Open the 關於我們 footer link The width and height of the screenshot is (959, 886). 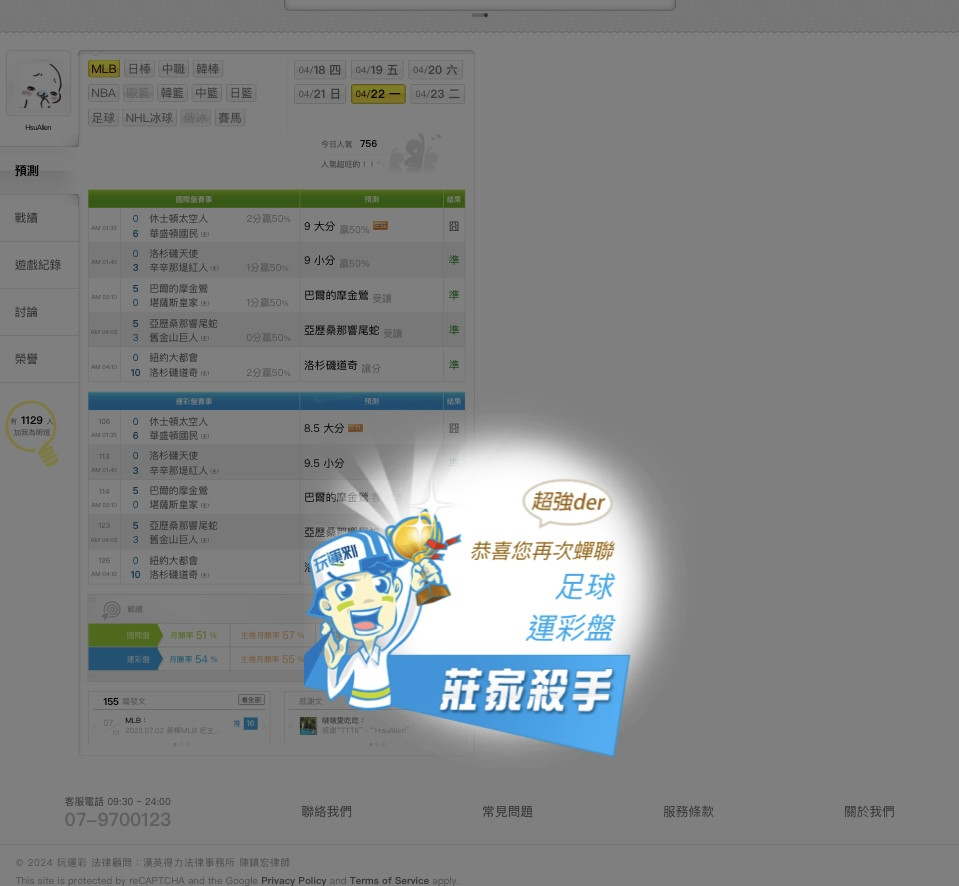click(x=869, y=812)
